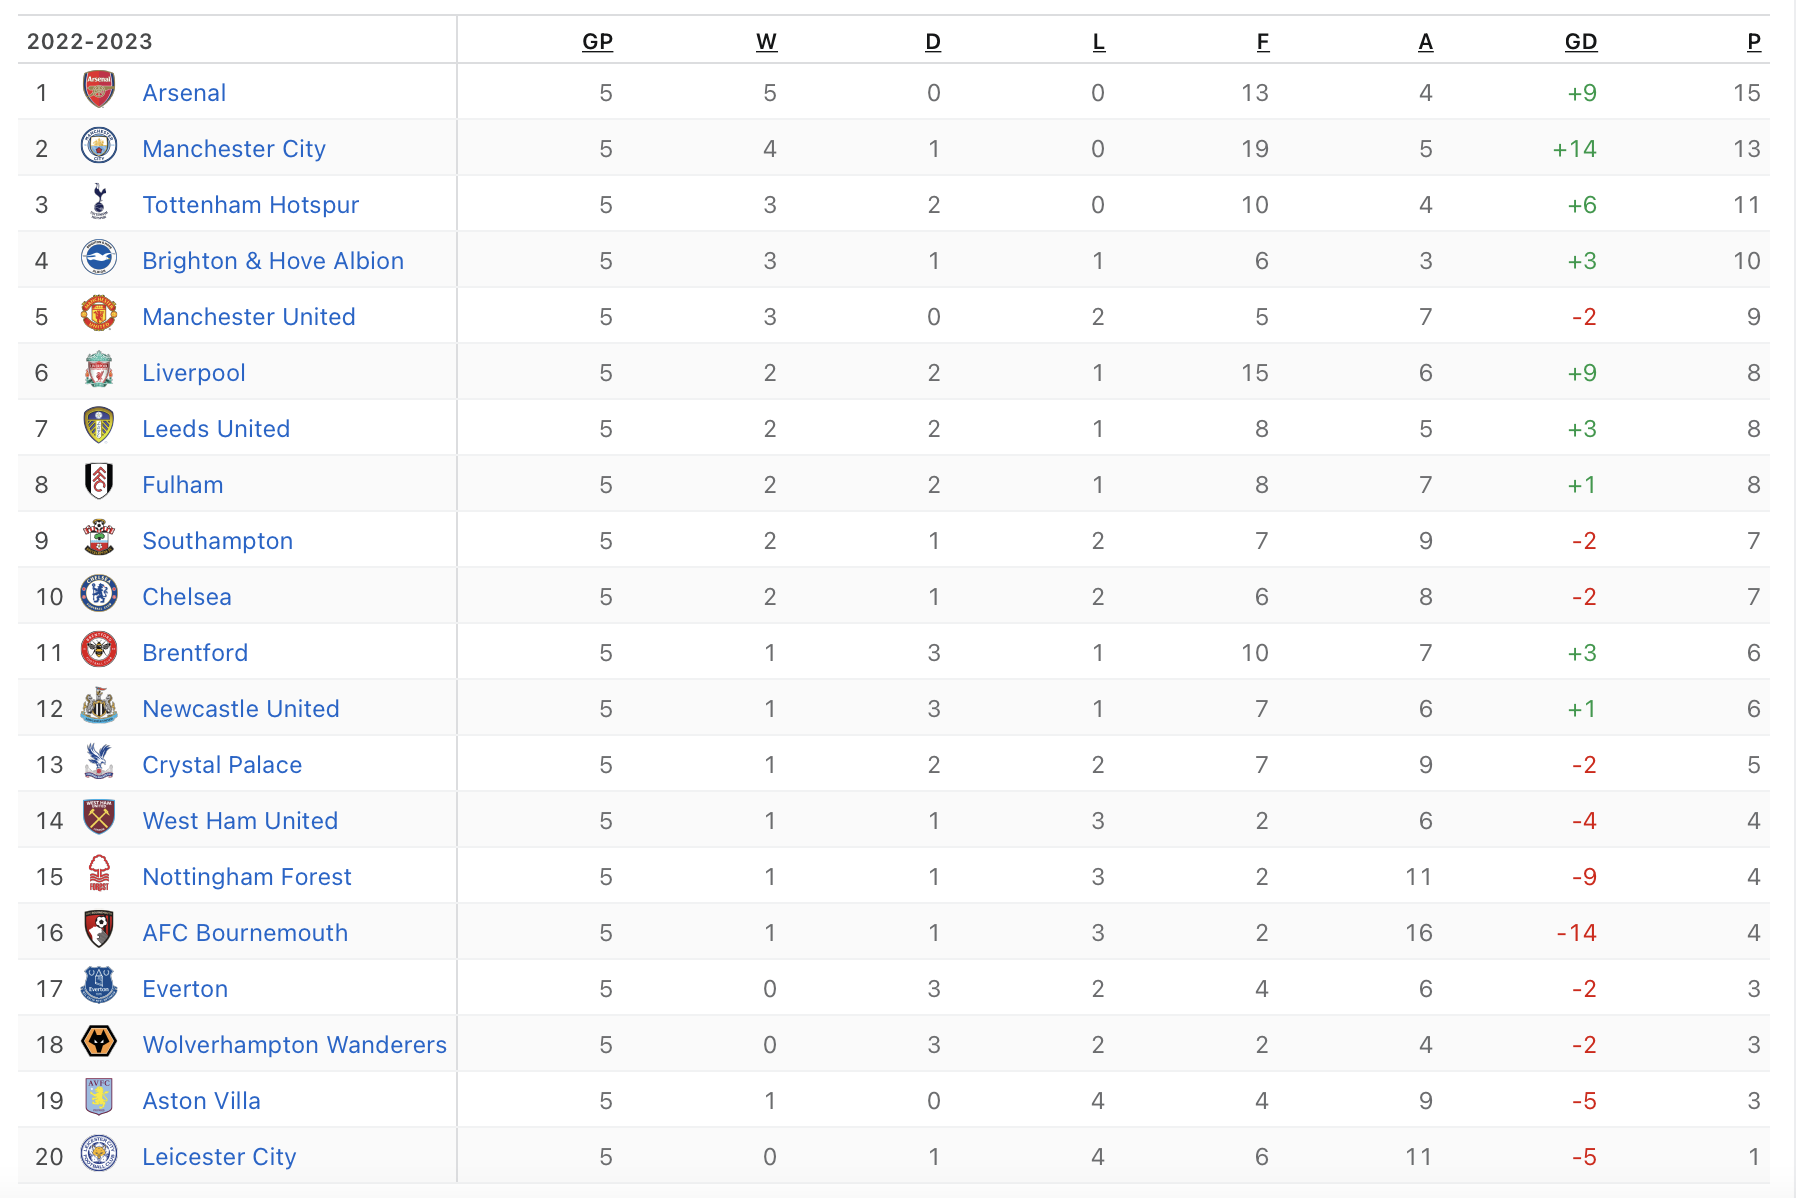Click the Chelsea club crest icon

[99, 595]
